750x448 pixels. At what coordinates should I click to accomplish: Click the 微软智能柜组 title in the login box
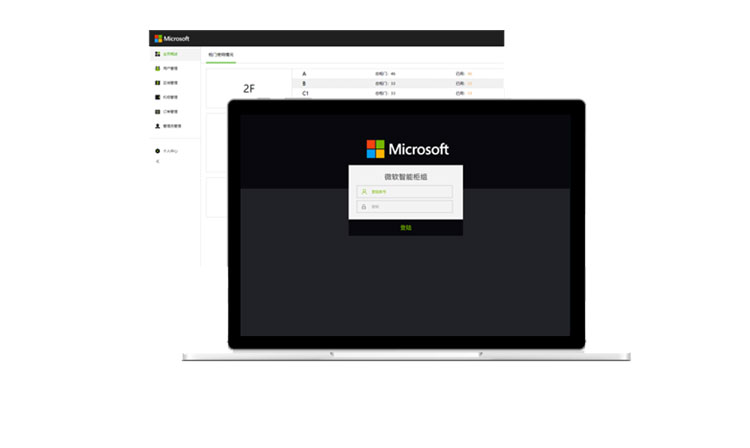[x=406, y=177]
